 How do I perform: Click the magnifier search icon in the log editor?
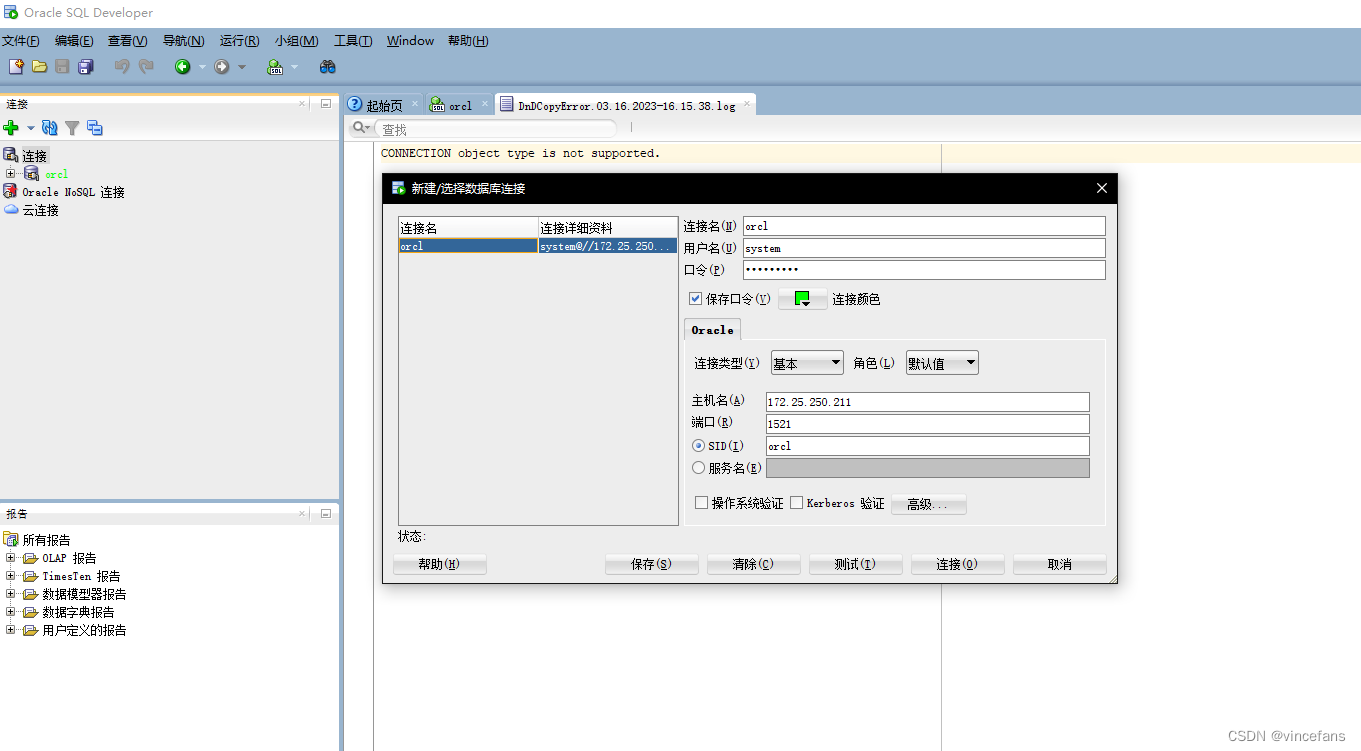click(x=359, y=129)
